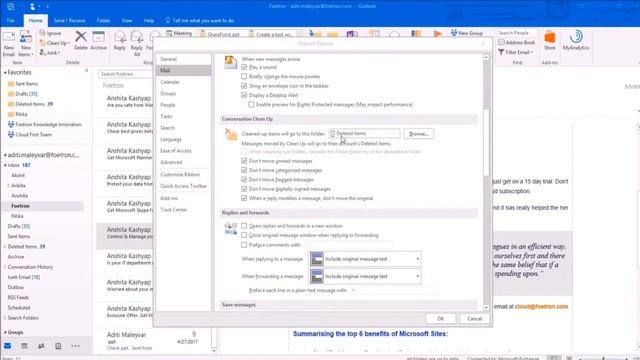This screenshot has width=640, height=360.
Task: Select General in Outlook Options sidebar
Action: coord(183,59)
